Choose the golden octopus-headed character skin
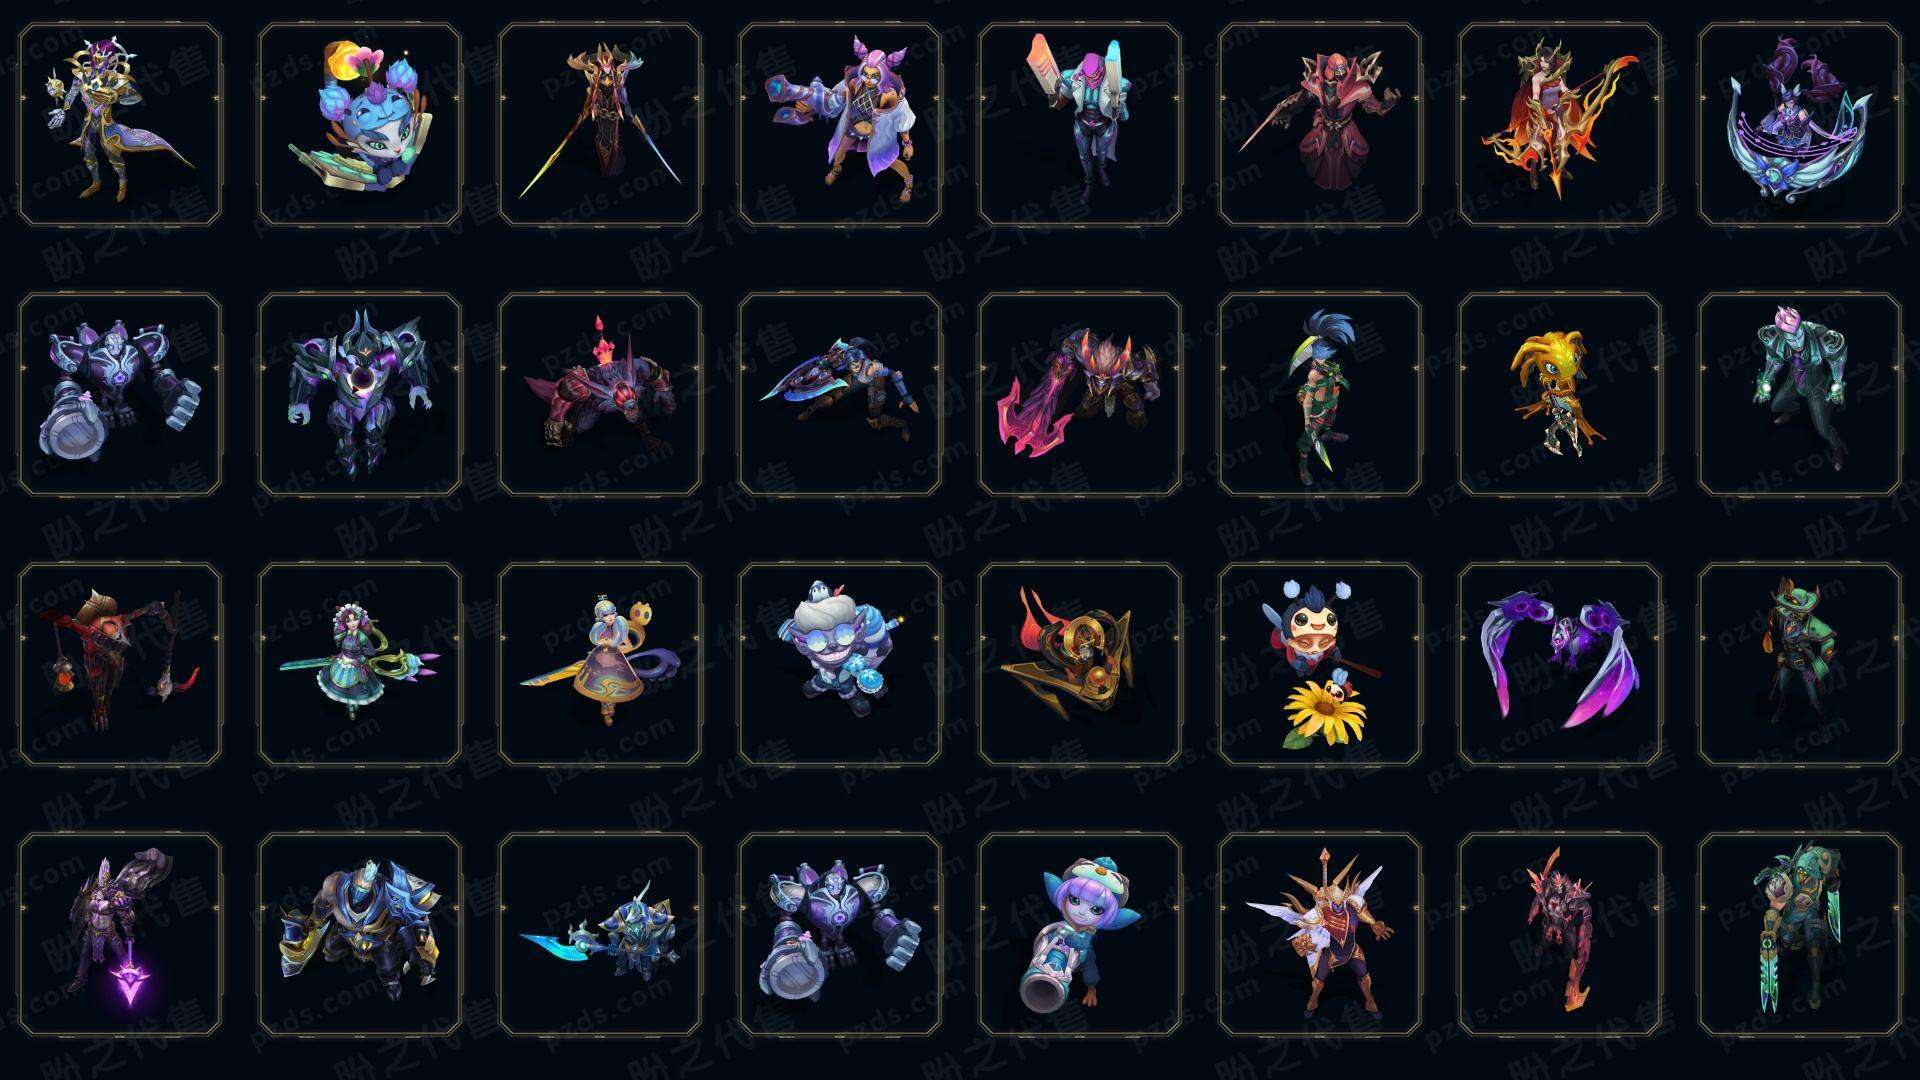This screenshot has height=1080, width=1920. click(1560, 394)
